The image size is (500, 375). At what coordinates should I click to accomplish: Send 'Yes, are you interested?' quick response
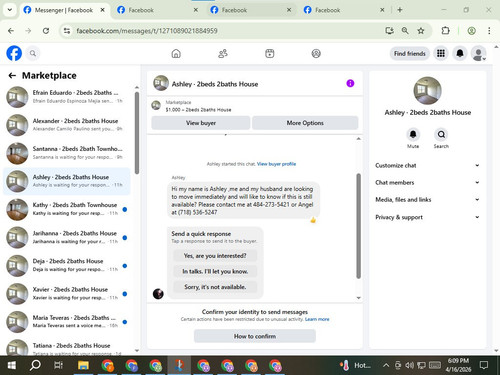(215, 256)
